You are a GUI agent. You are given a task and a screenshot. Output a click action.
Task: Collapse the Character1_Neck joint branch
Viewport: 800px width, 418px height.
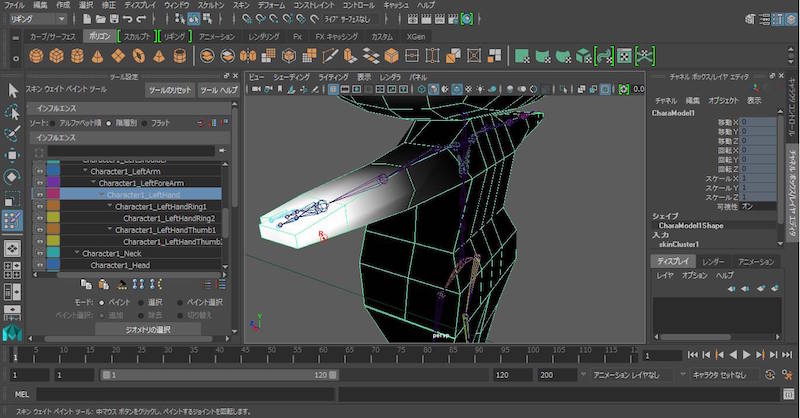(x=77, y=253)
